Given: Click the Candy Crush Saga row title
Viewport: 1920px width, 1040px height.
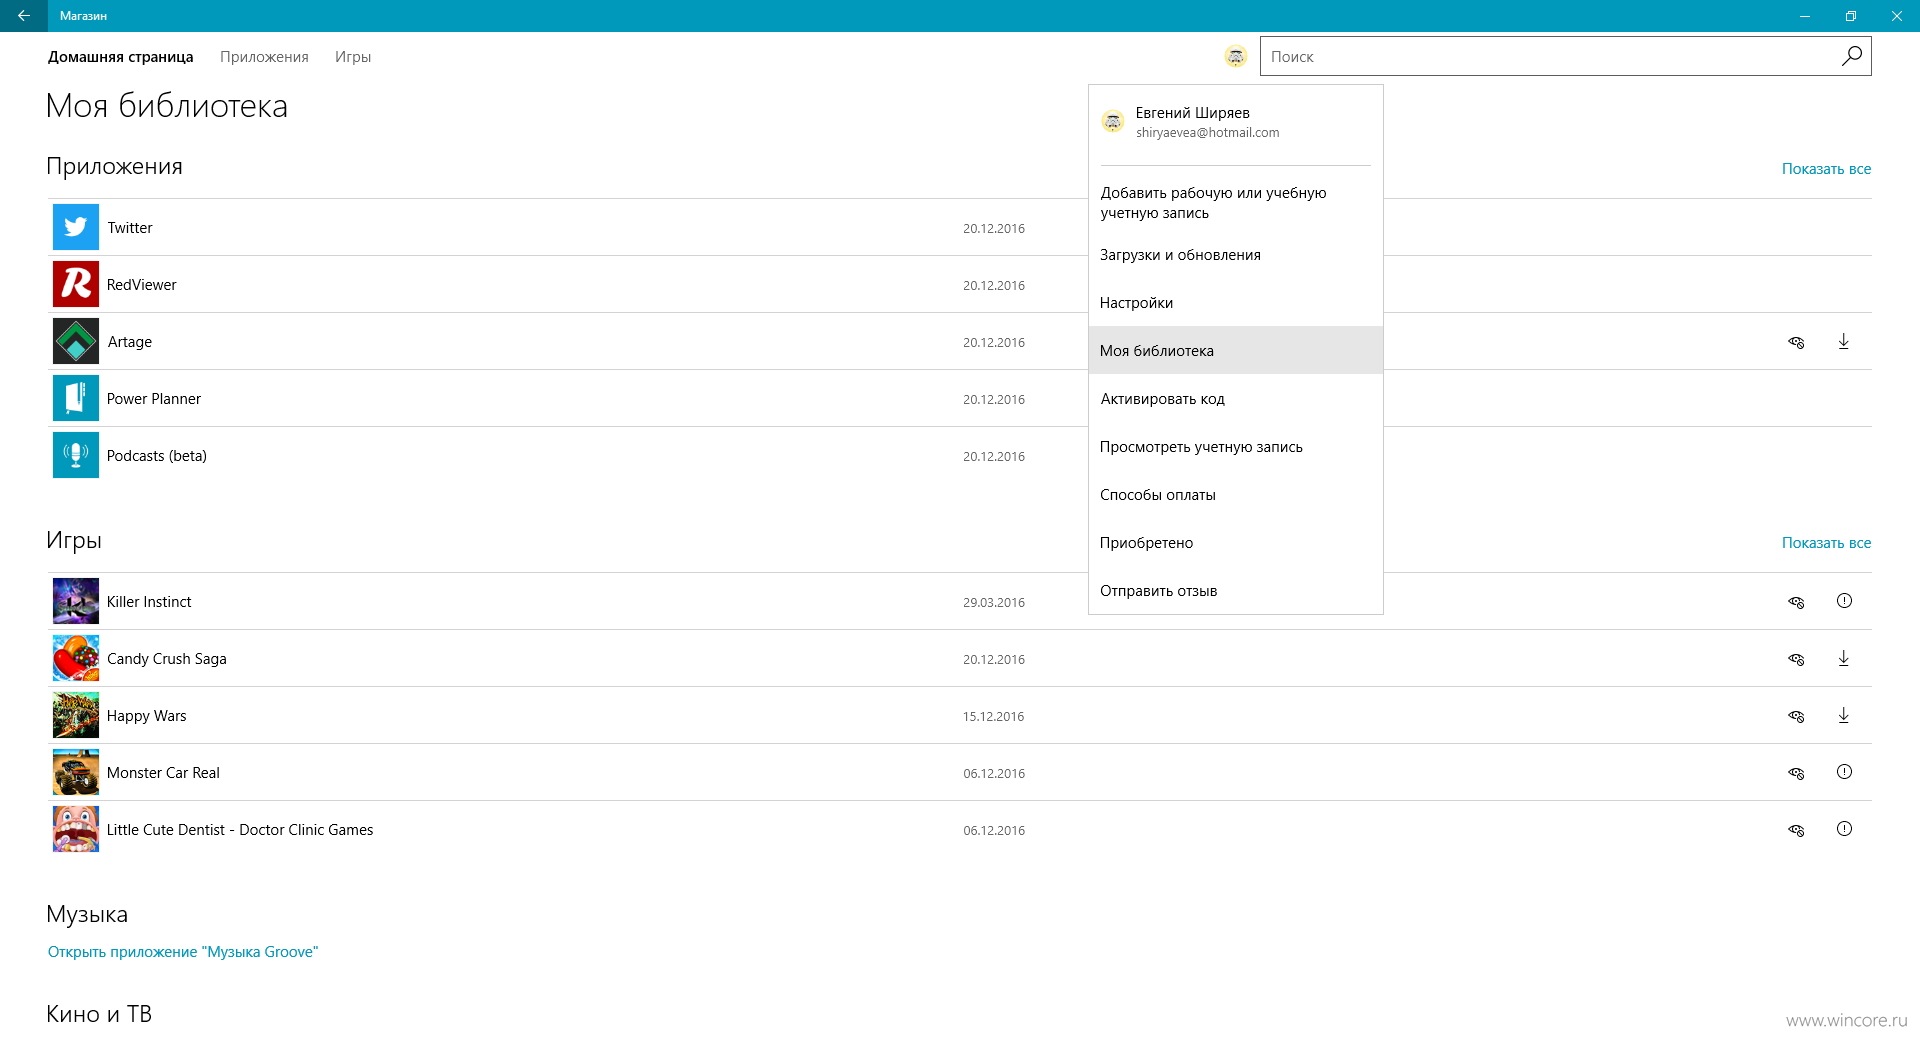Looking at the screenshot, I should click(167, 659).
